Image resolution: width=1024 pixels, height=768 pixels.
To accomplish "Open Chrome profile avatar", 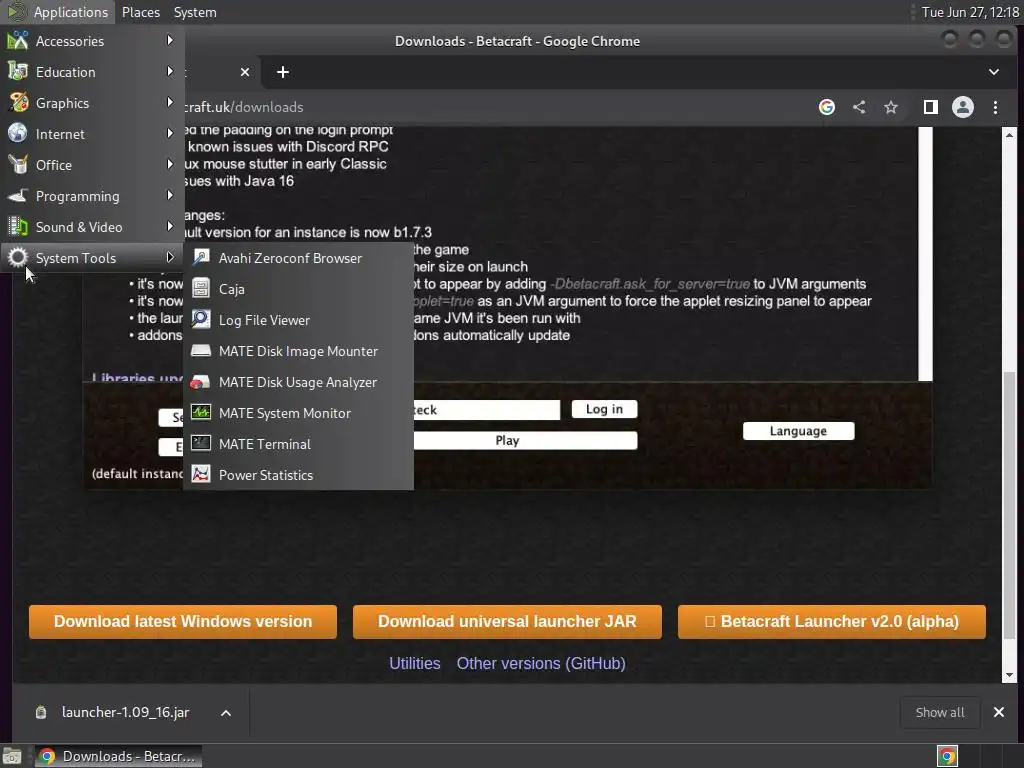I will tap(963, 107).
